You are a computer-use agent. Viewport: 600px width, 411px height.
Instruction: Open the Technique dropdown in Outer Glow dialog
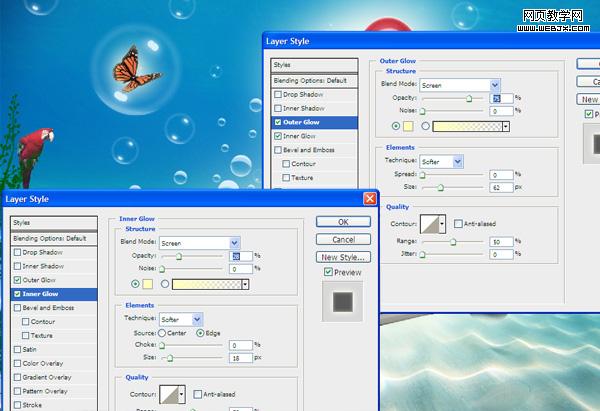(x=441, y=161)
